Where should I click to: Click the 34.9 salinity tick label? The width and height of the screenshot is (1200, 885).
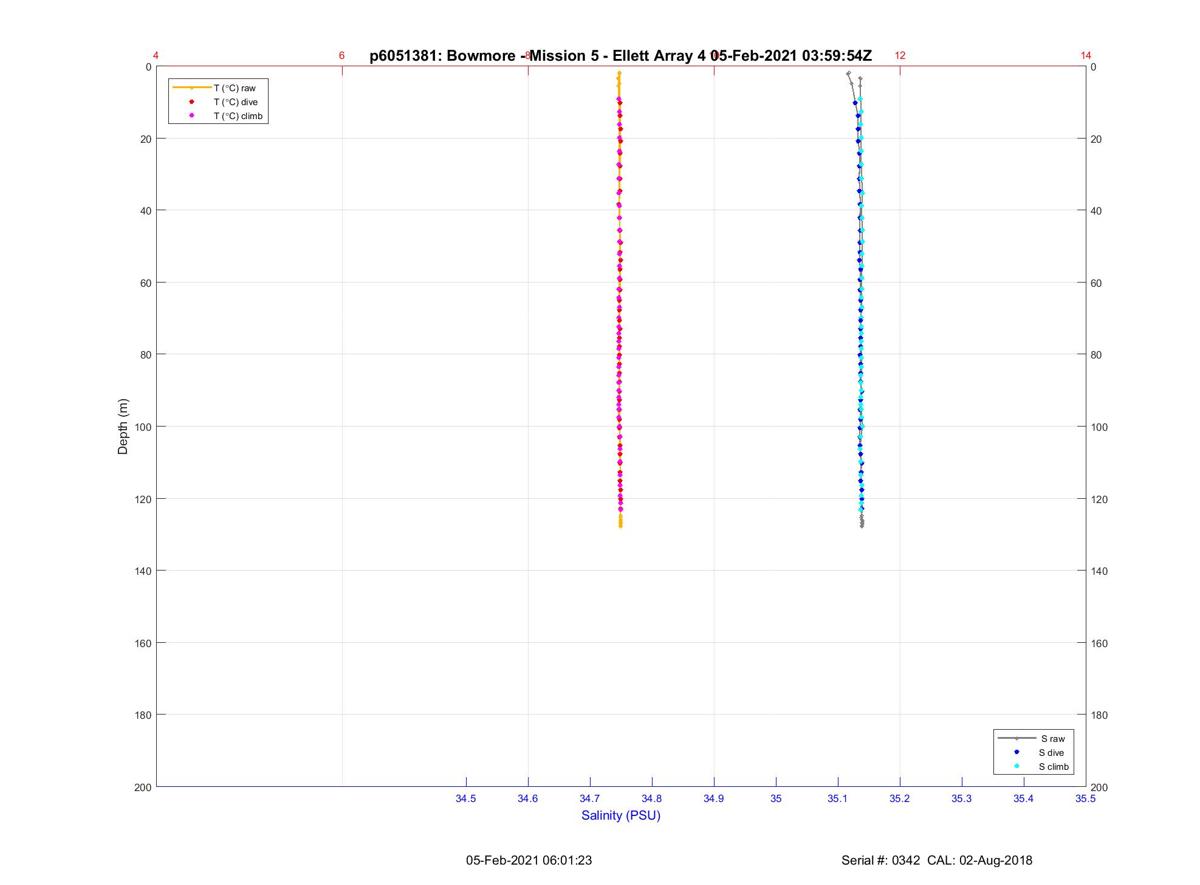pos(714,798)
